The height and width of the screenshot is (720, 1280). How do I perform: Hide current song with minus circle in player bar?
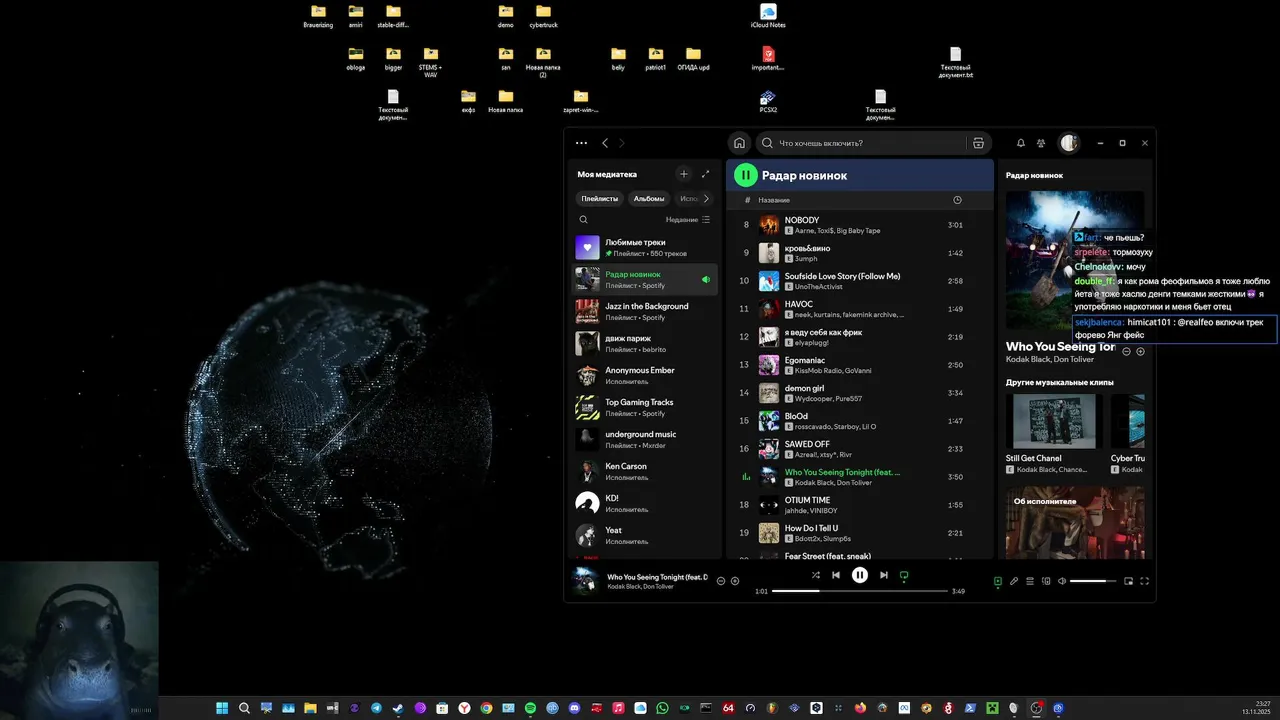[721, 581]
